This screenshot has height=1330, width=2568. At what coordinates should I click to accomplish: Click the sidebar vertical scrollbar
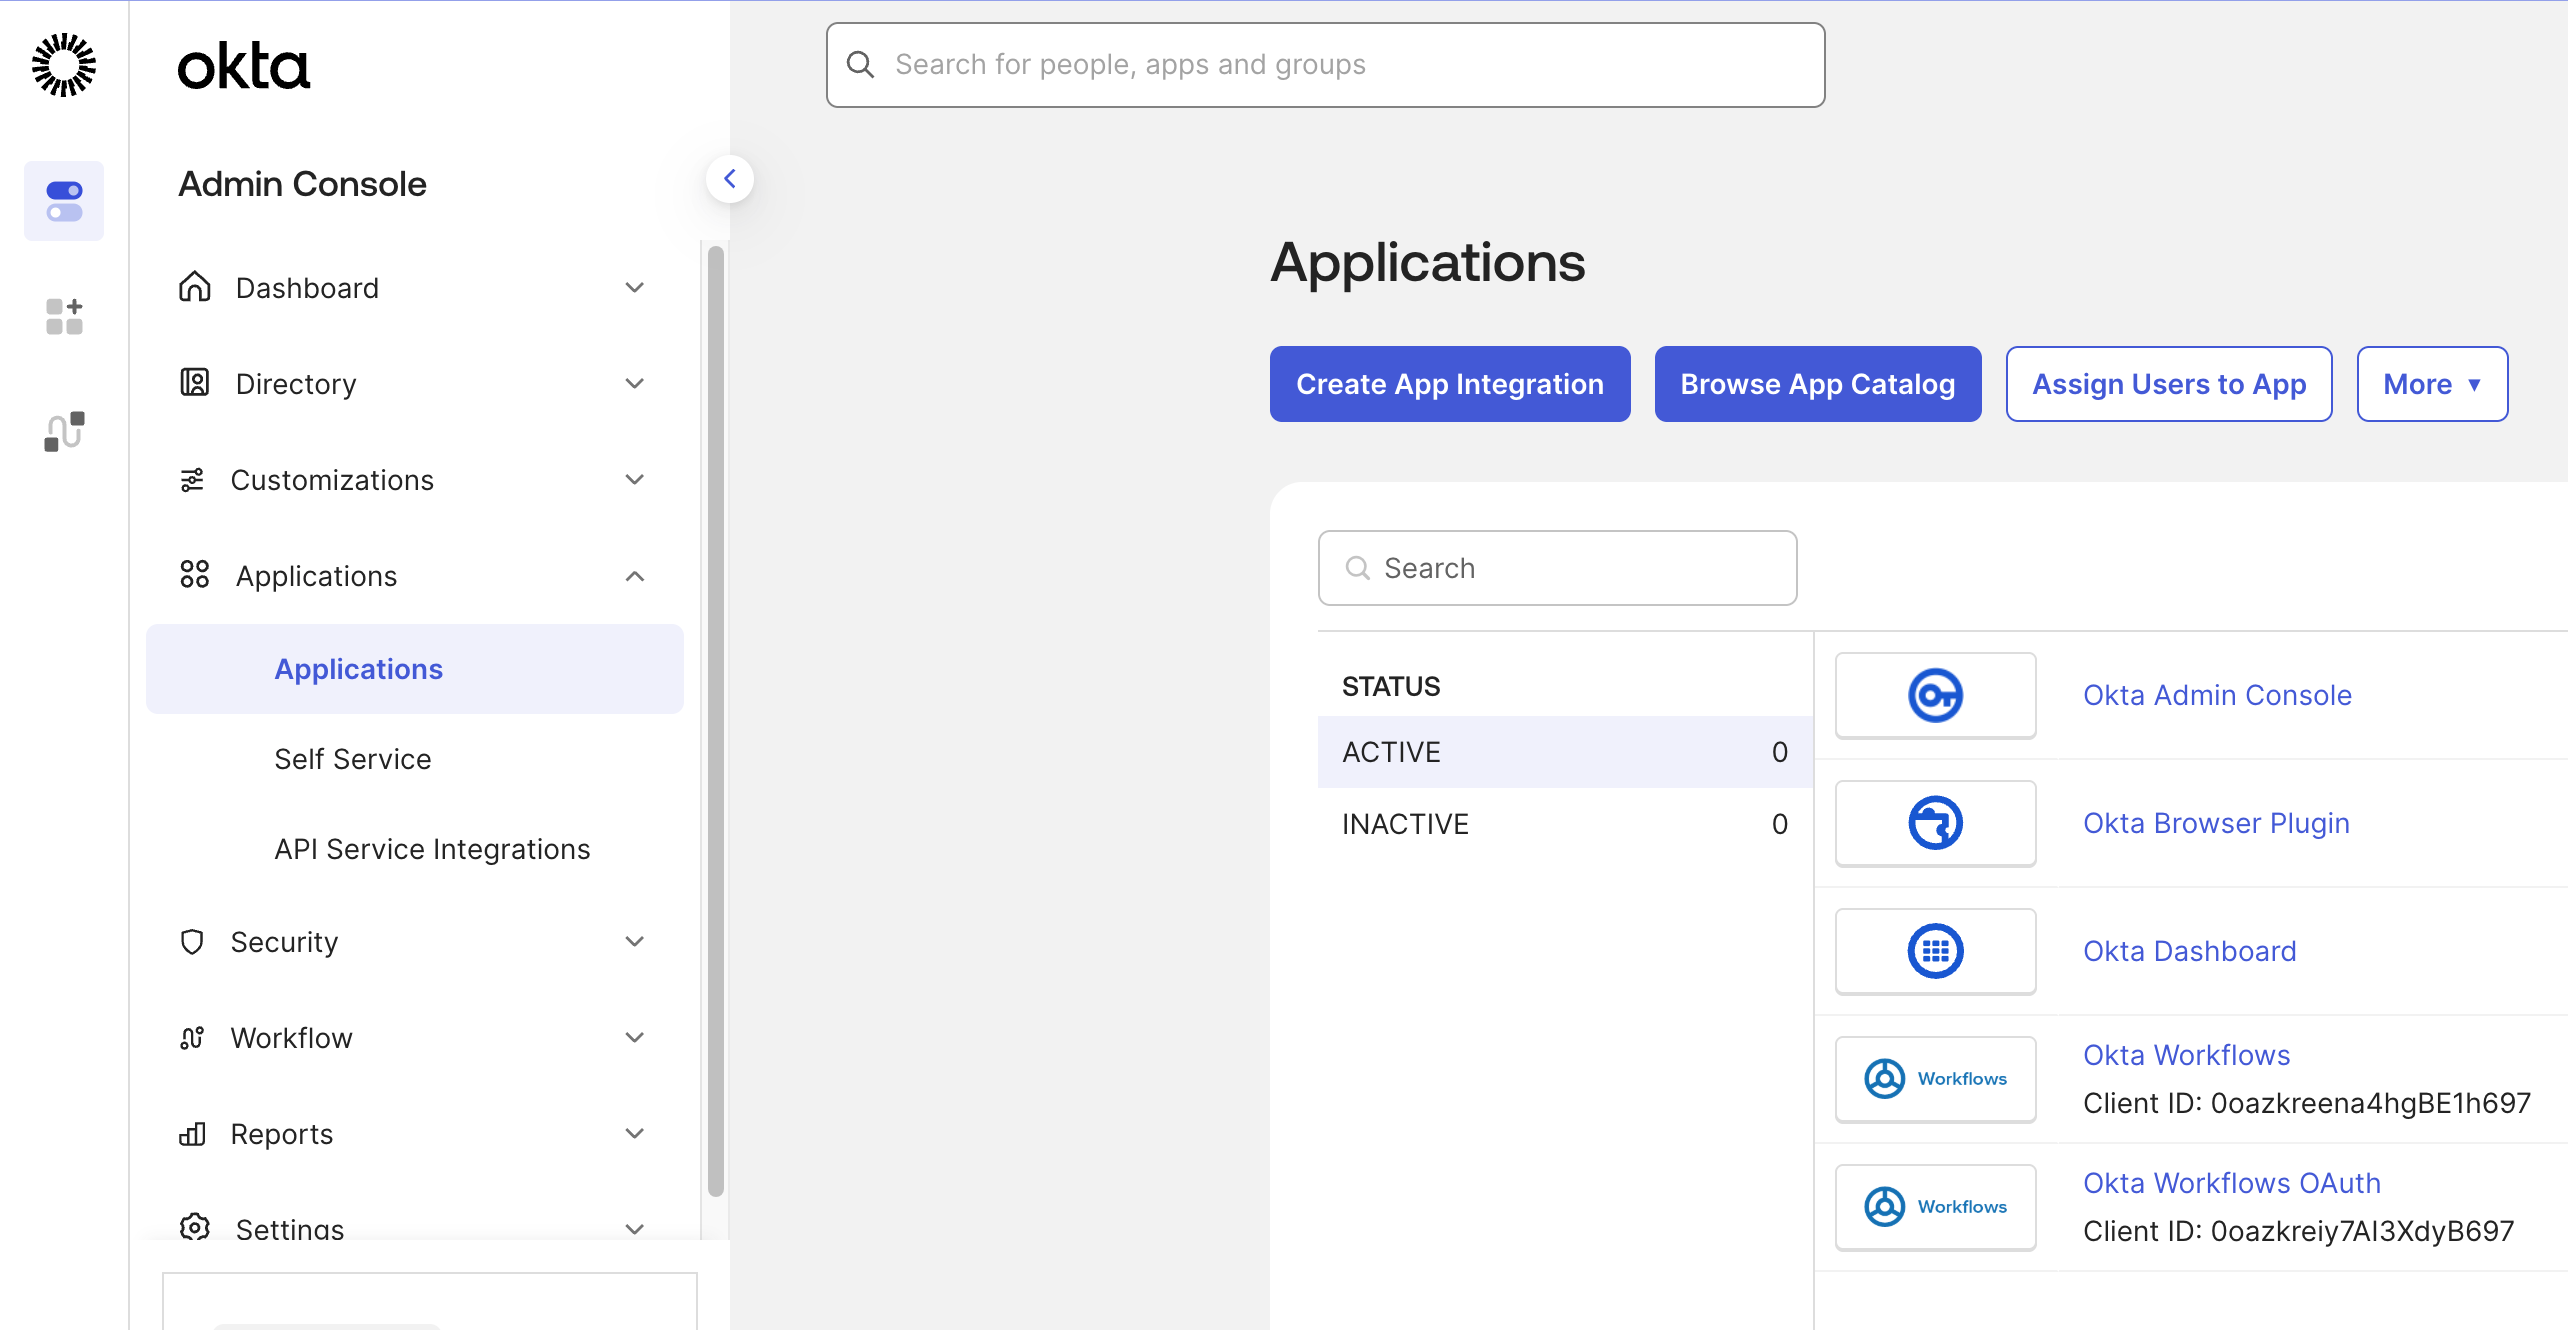715,720
